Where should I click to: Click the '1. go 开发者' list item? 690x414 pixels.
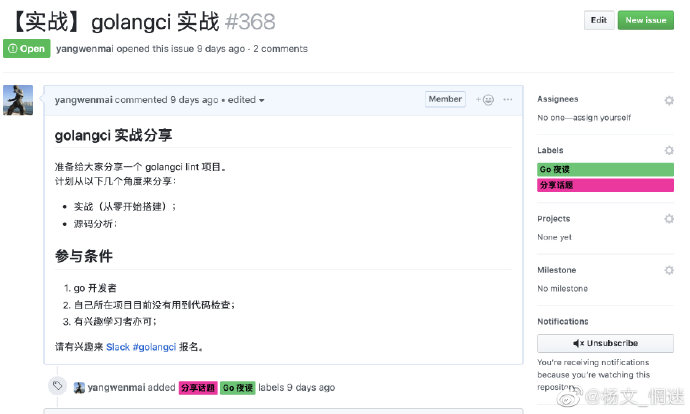click(x=90, y=288)
